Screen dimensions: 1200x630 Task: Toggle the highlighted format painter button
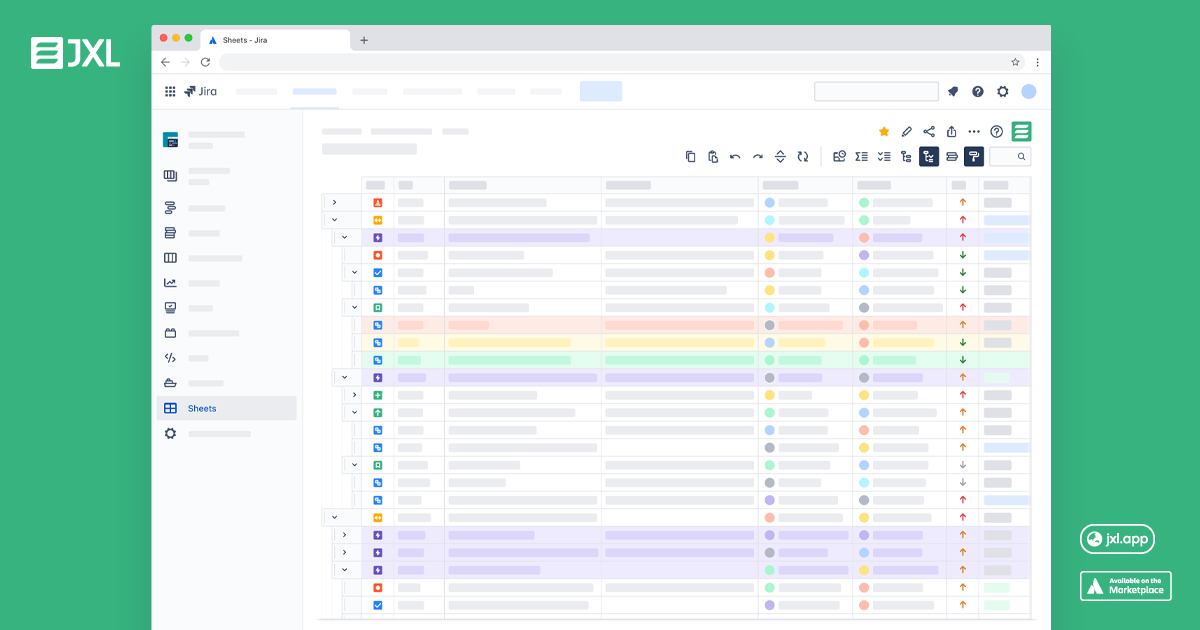click(x=973, y=156)
